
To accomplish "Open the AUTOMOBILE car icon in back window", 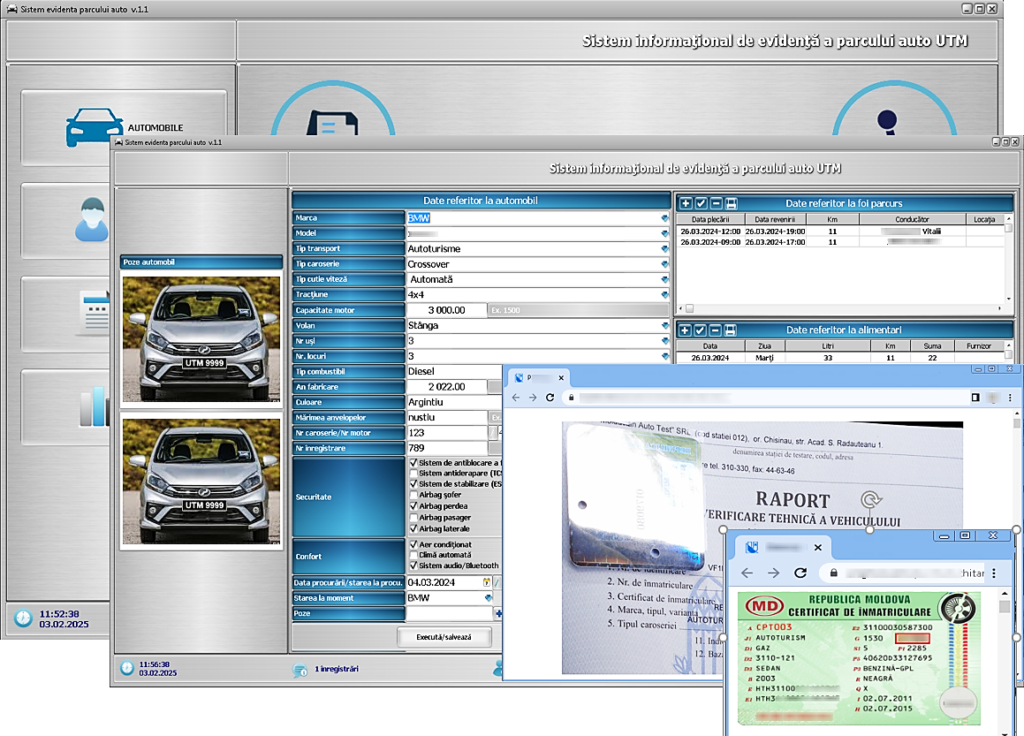I will (94, 127).
